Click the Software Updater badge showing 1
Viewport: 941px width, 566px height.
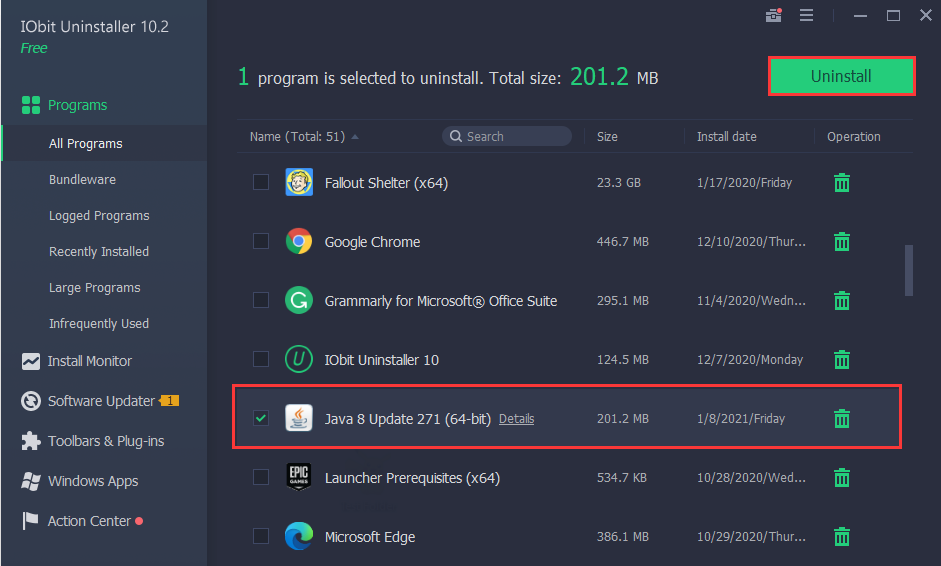(170, 400)
